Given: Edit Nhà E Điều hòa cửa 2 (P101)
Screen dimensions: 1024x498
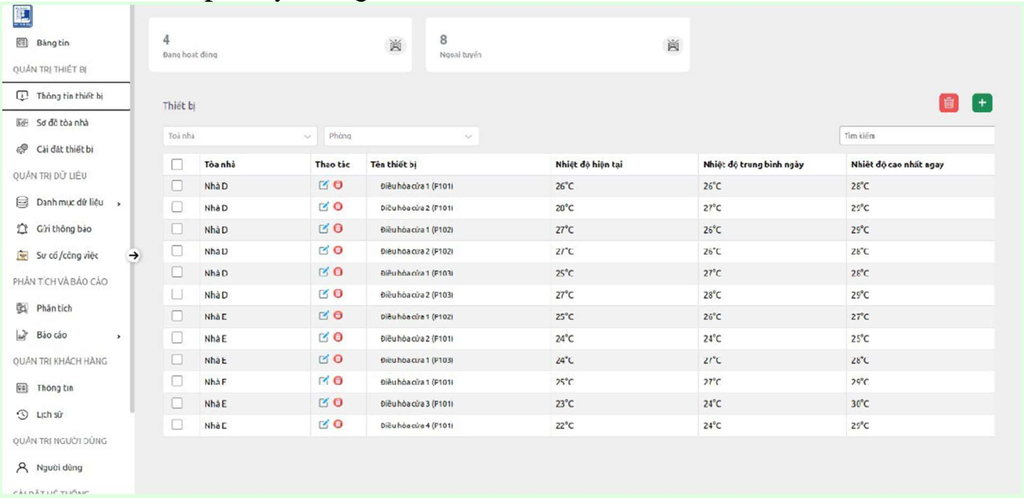Looking at the screenshot, I should pyautogui.click(x=323, y=337).
